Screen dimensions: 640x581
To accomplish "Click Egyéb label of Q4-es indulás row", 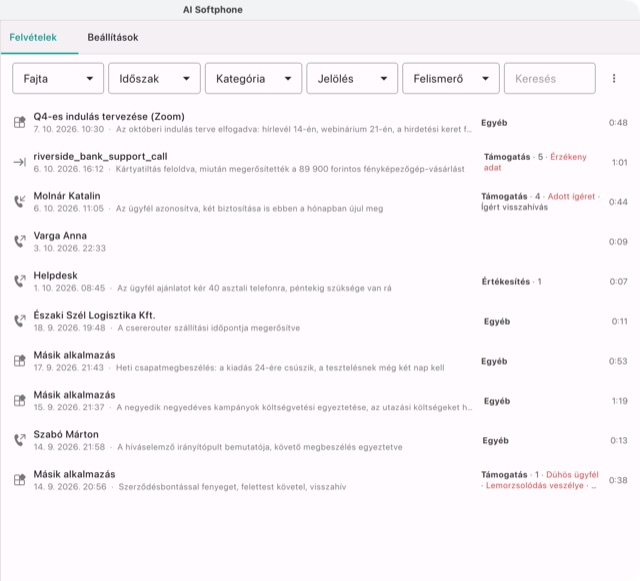I will [x=494, y=123].
